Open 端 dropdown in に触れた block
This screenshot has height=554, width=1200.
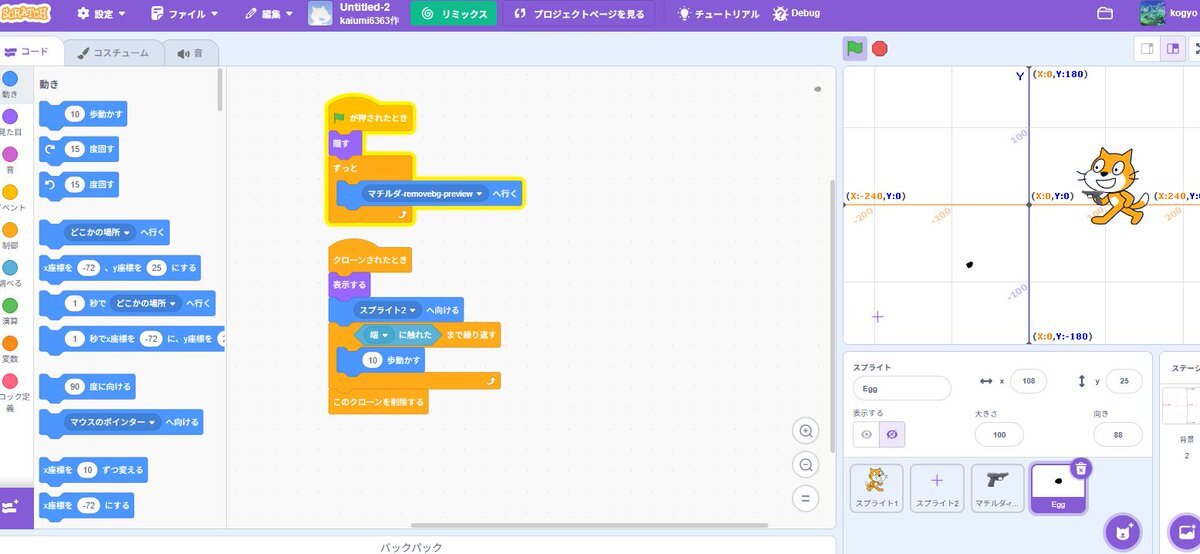click(x=379, y=335)
